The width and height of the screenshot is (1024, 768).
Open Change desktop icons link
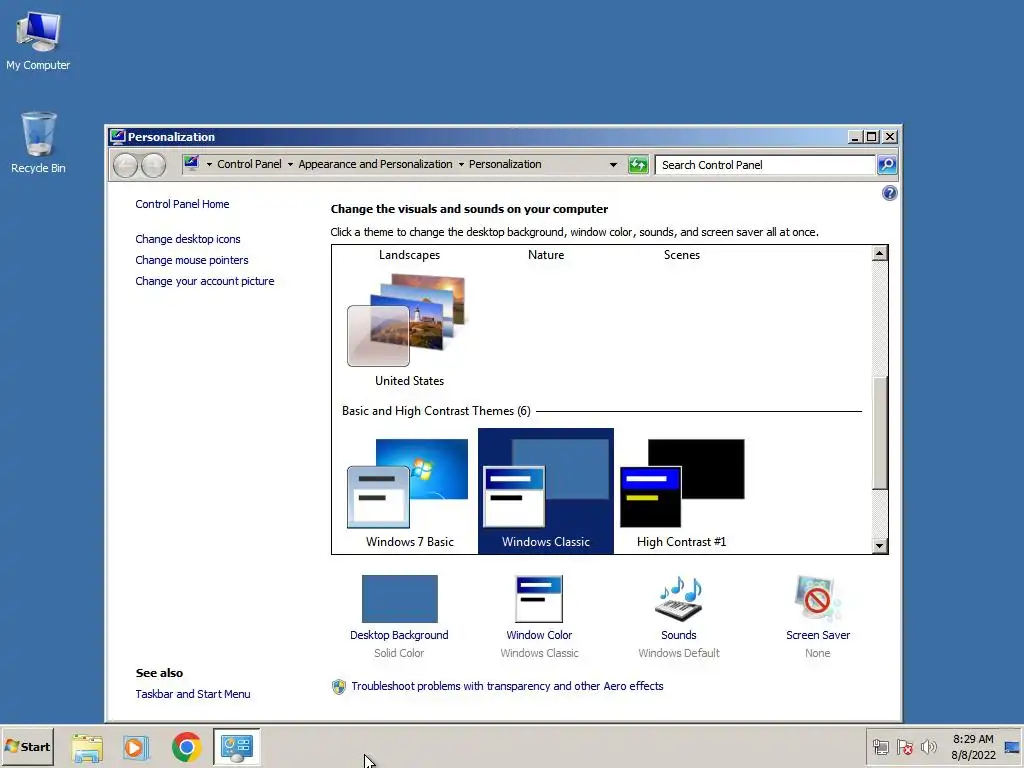(x=187, y=239)
